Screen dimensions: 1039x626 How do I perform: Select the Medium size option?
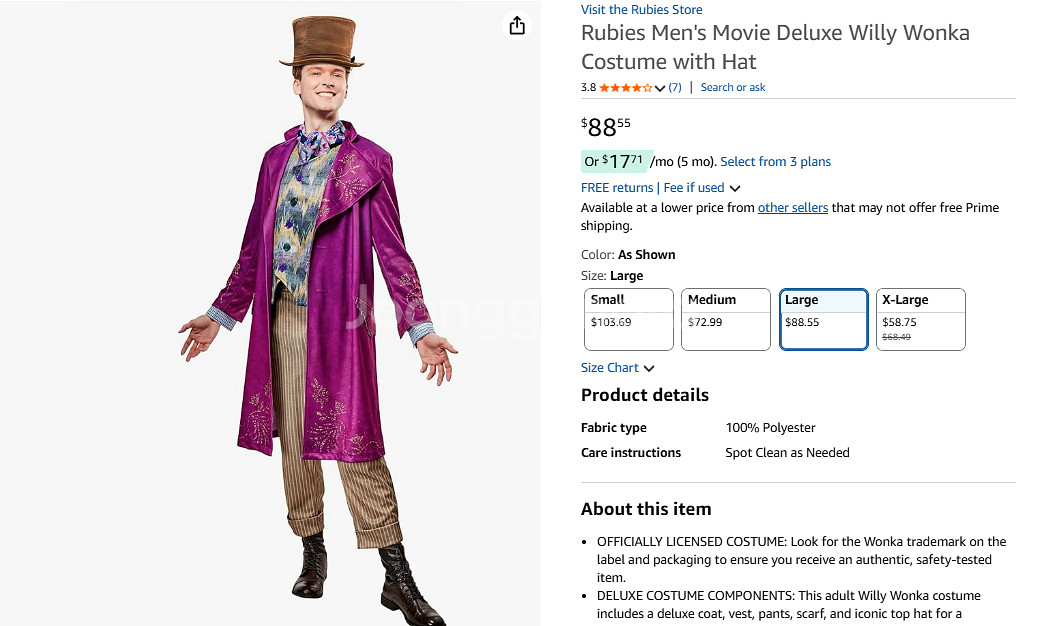725,319
